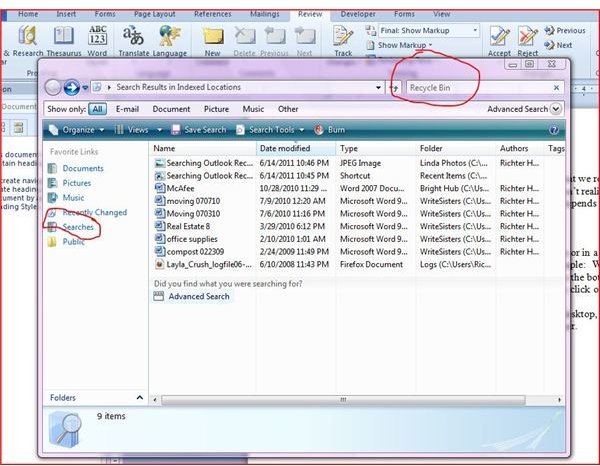The height and width of the screenshot is (466, 600).
Task: Click Track Changes icon in Word
Action: click(343, 36)
